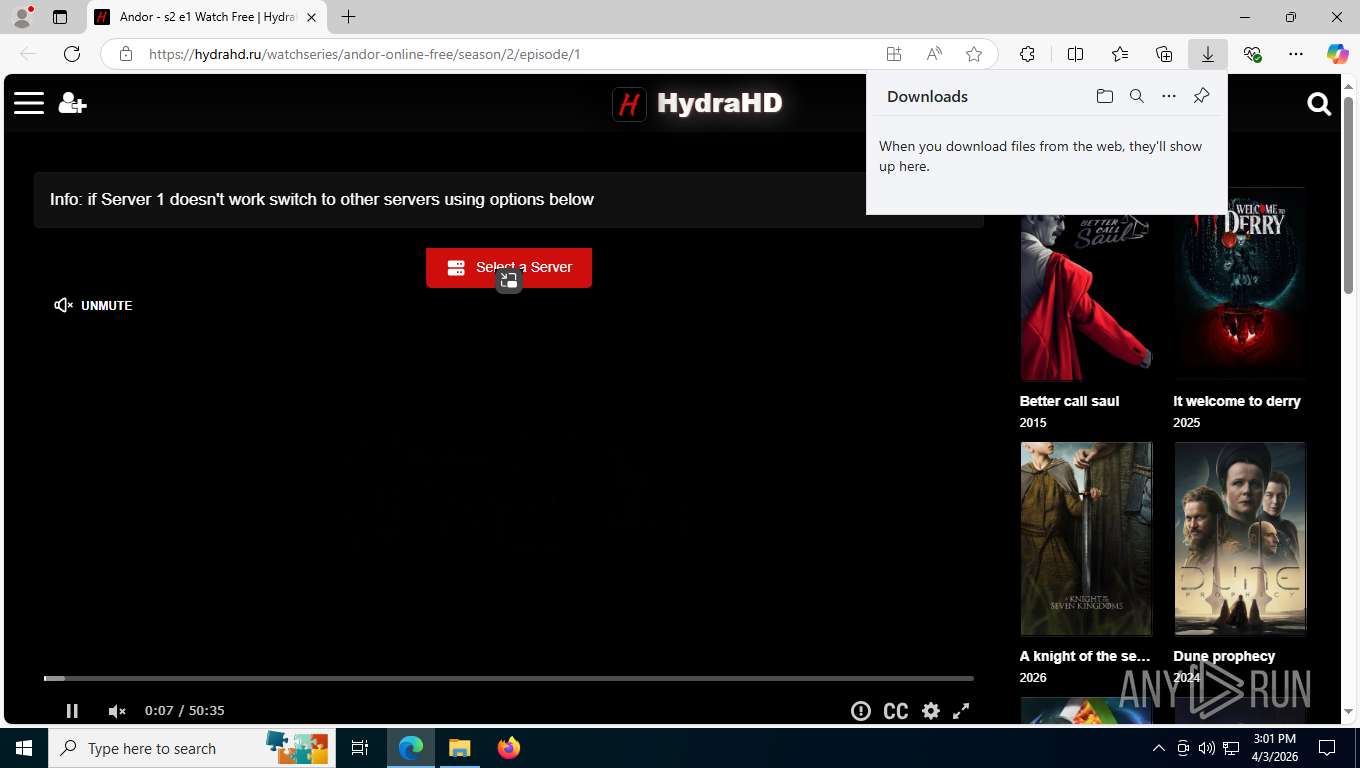Toggle the player volume mute icon
The width and height of the screenshot is (1360, 768).
(x=117, y=711)
